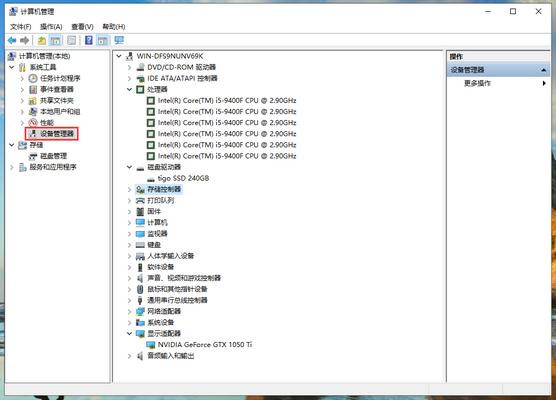Select the NVIDIA GeForce GTX 1050 Ti device
556x400 pixels.
point(205,345)
